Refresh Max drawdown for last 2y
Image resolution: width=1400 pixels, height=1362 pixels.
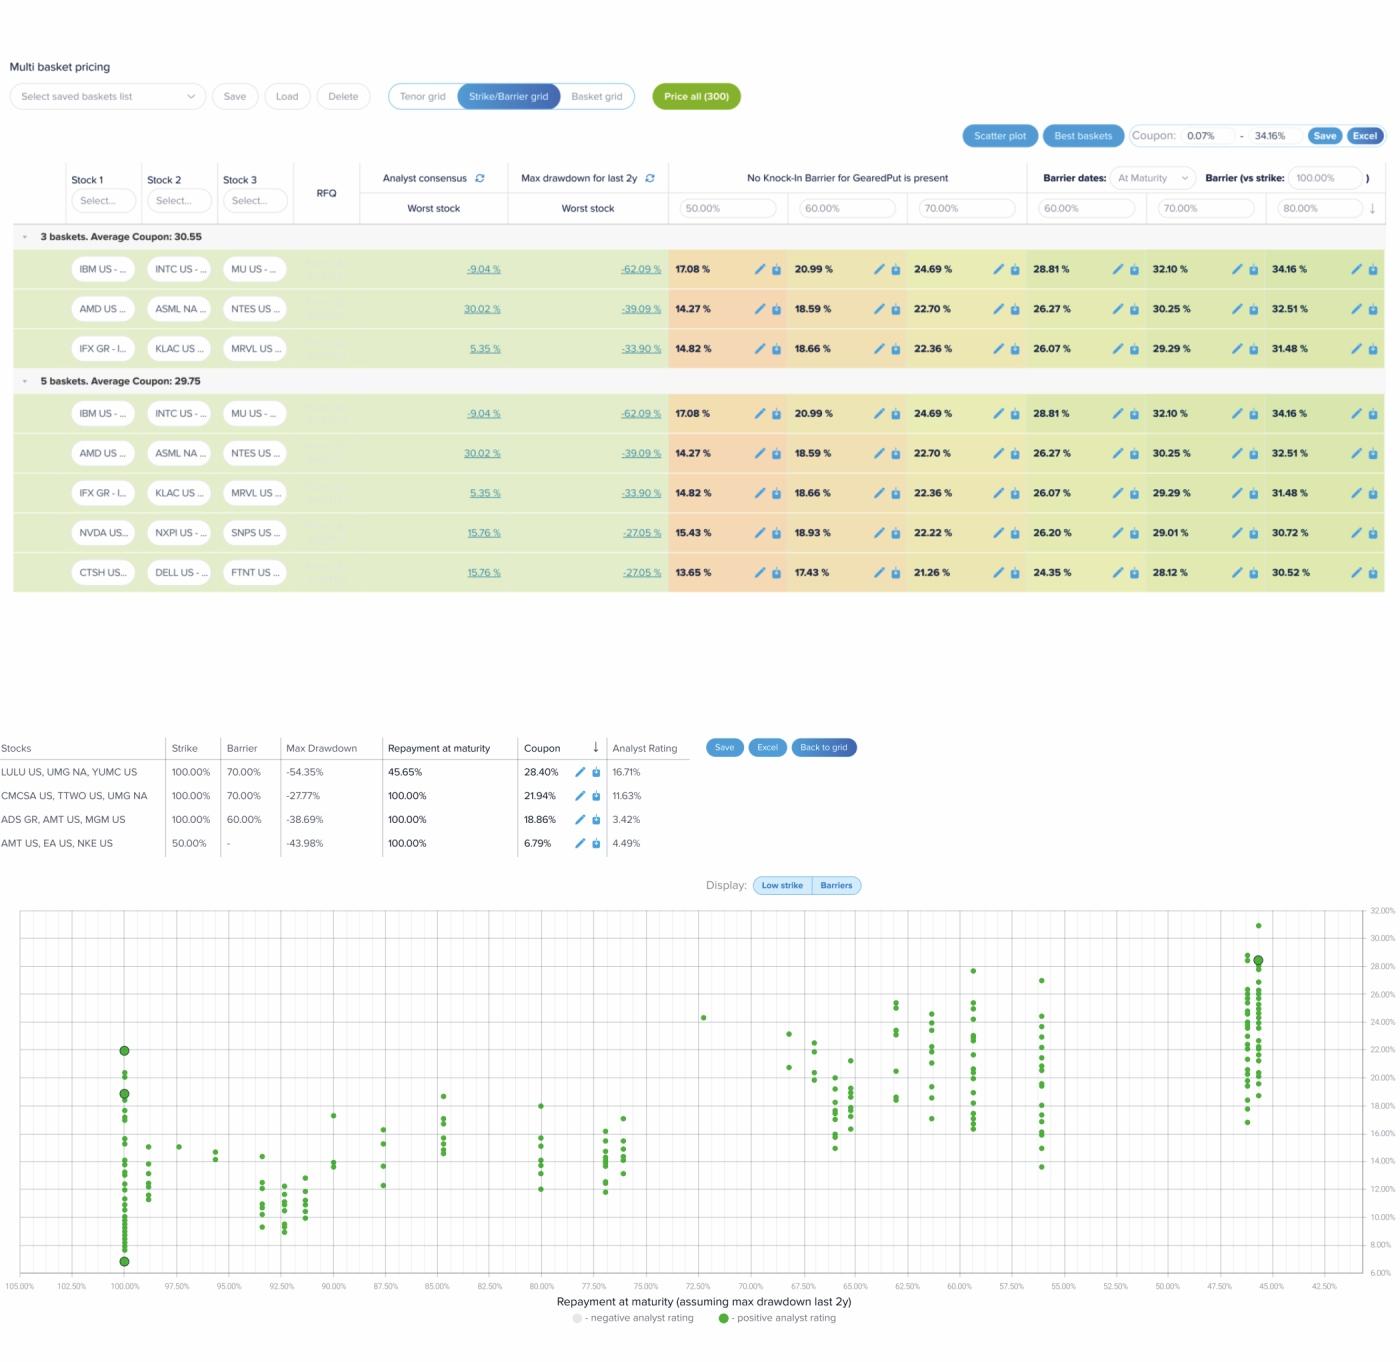click(x=650, y=178)
